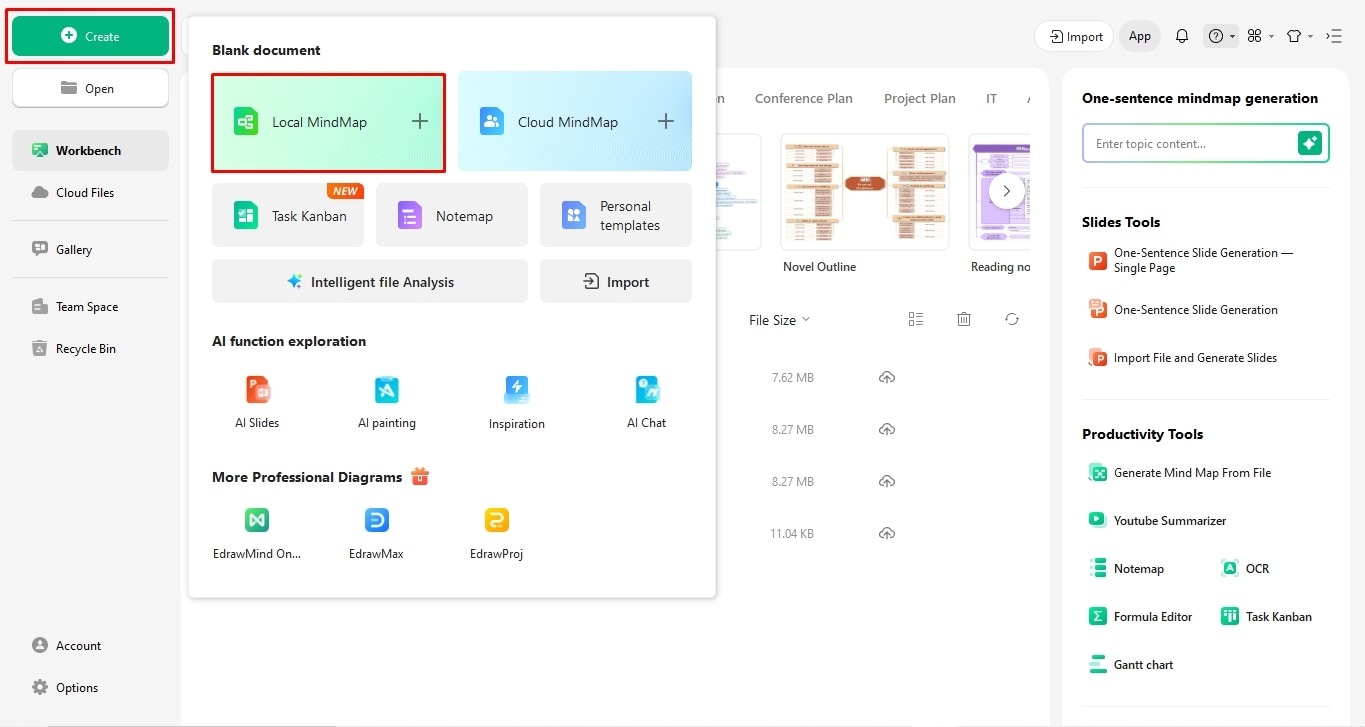
Task: Open the Recycle Bin
Action: (90, 348)
